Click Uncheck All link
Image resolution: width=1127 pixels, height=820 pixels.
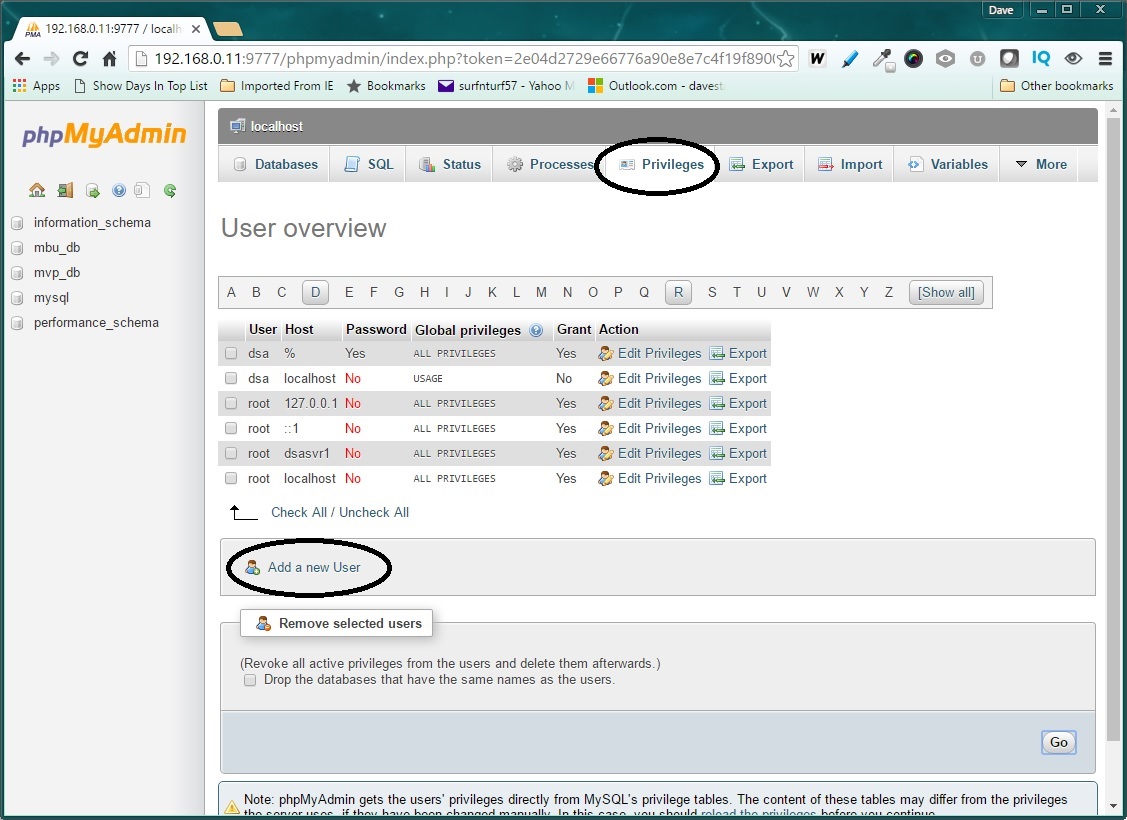[374, 512]
